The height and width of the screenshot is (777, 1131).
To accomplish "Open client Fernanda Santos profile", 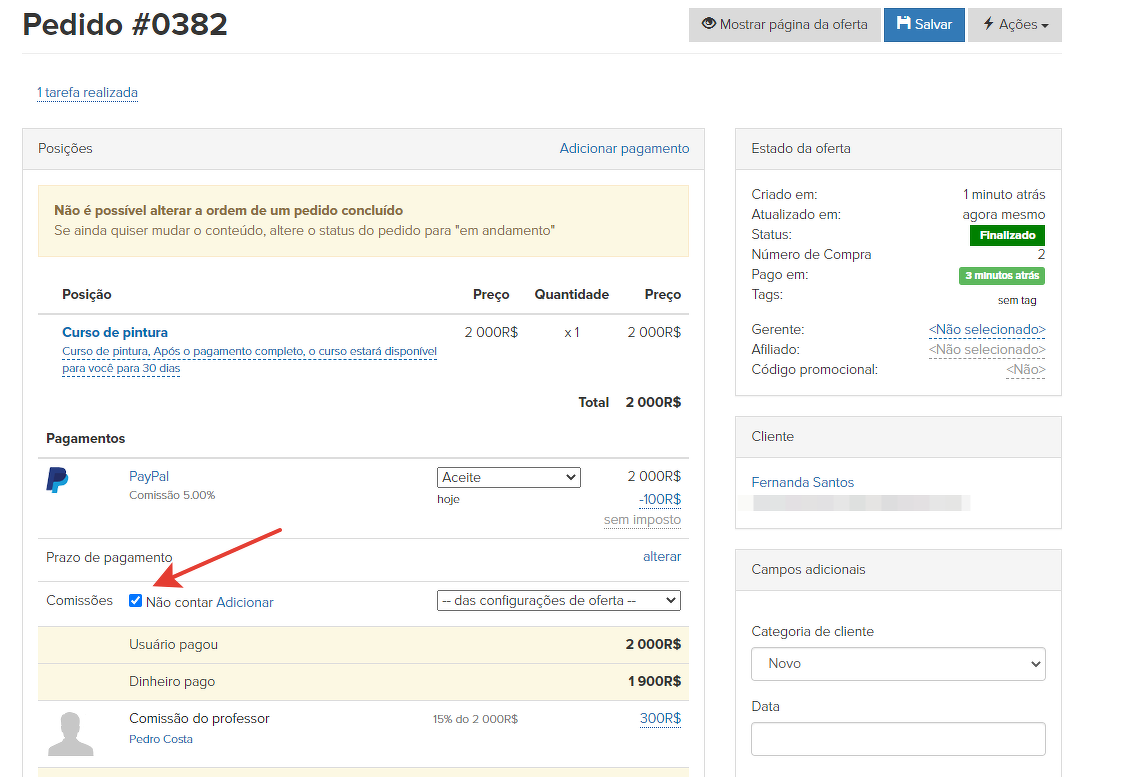I will coord(802,483).
